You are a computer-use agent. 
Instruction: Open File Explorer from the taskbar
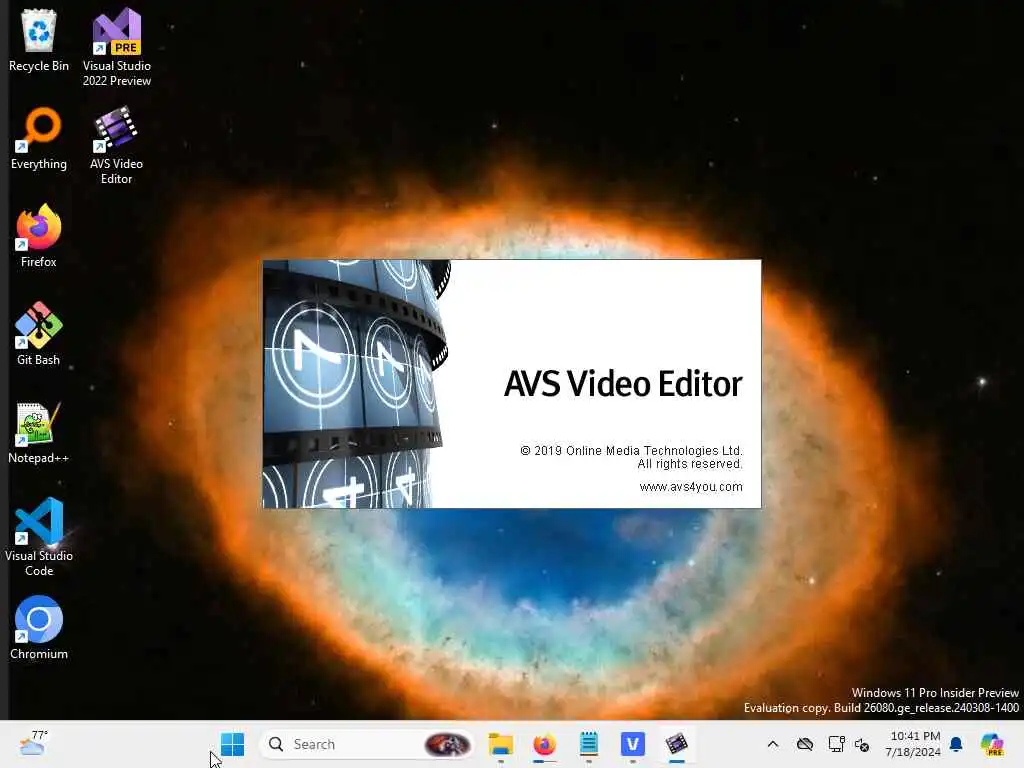pos(501,744)
